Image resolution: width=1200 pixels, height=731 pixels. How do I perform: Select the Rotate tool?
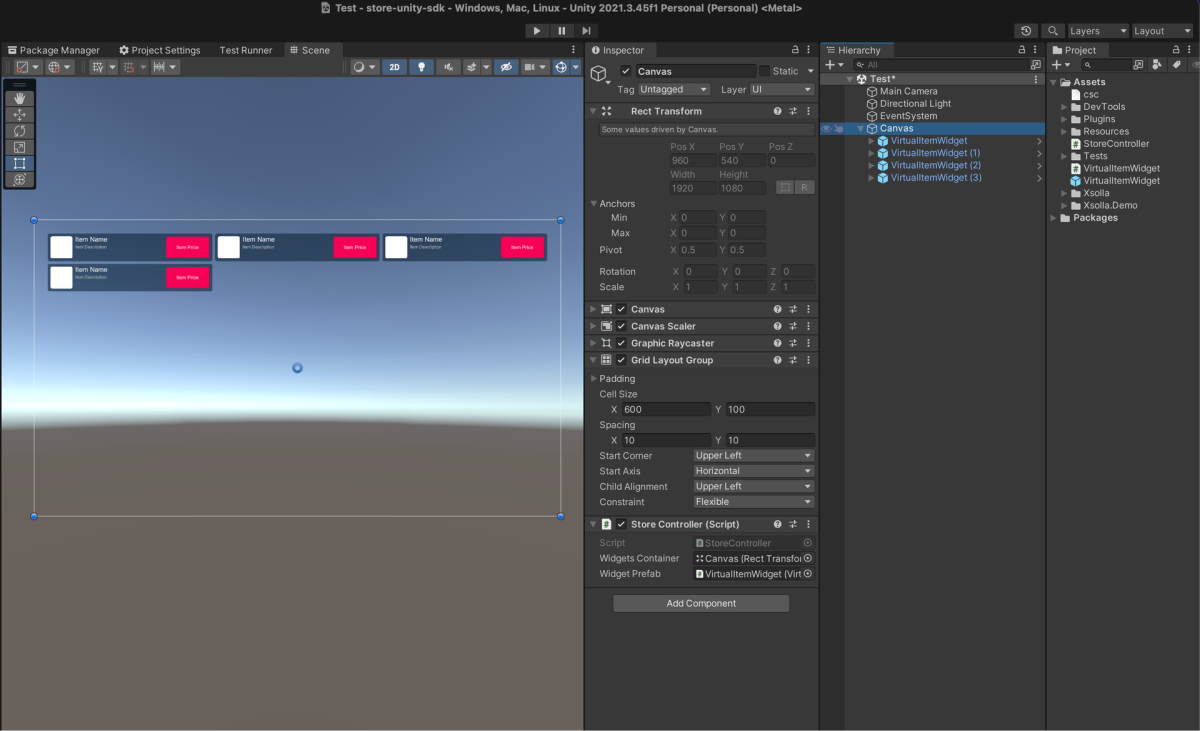coord(19,131)
